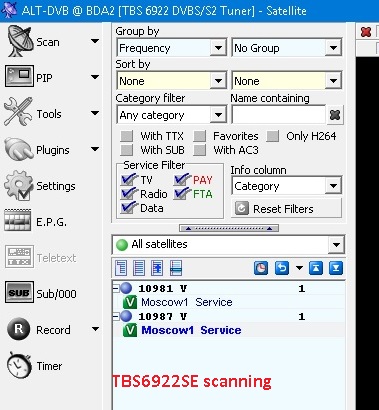
Task: Toggle the Only H264 checkbox
Action: [x=272, y=136]
